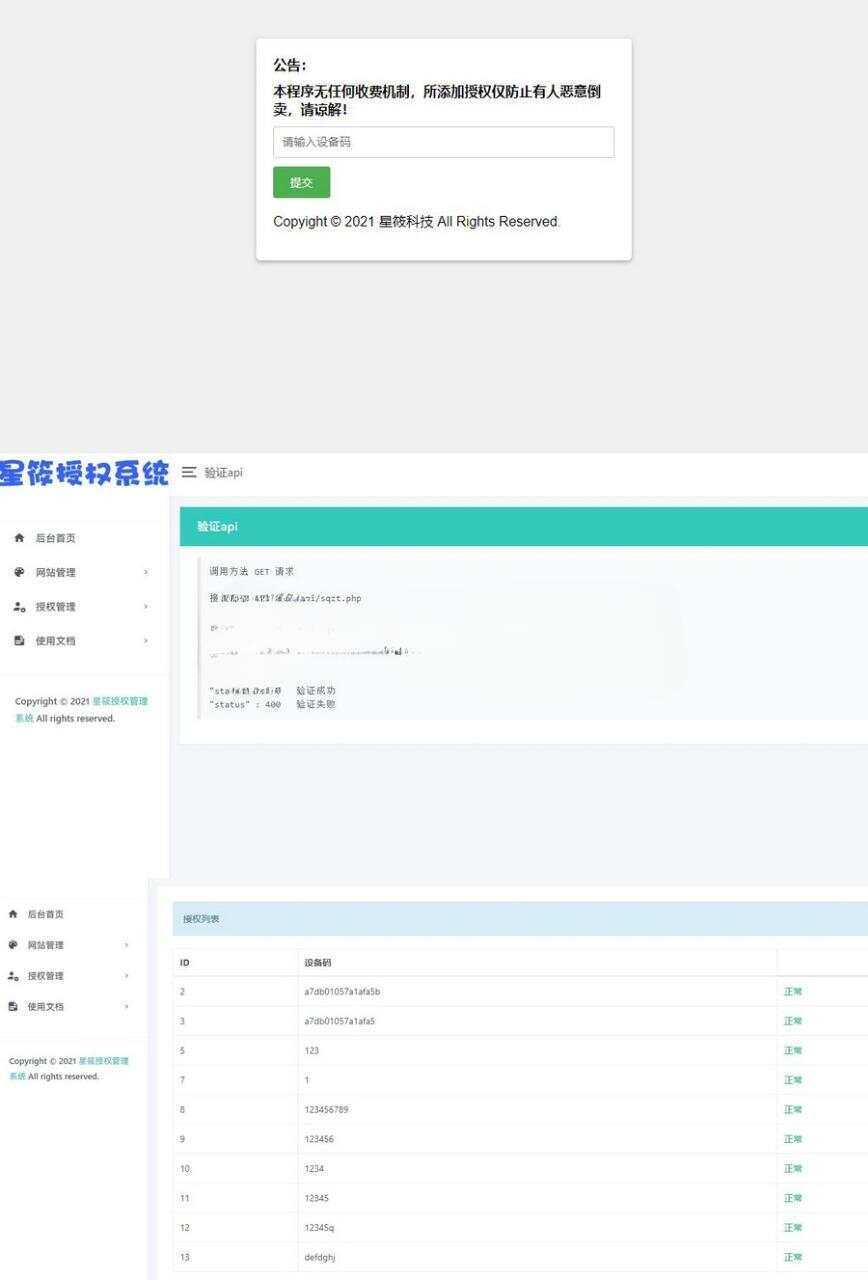Screen dimensions: 868x1280
Task: Toggle the 正常 status for device 123456789
Action: (x=792, y=1109)
